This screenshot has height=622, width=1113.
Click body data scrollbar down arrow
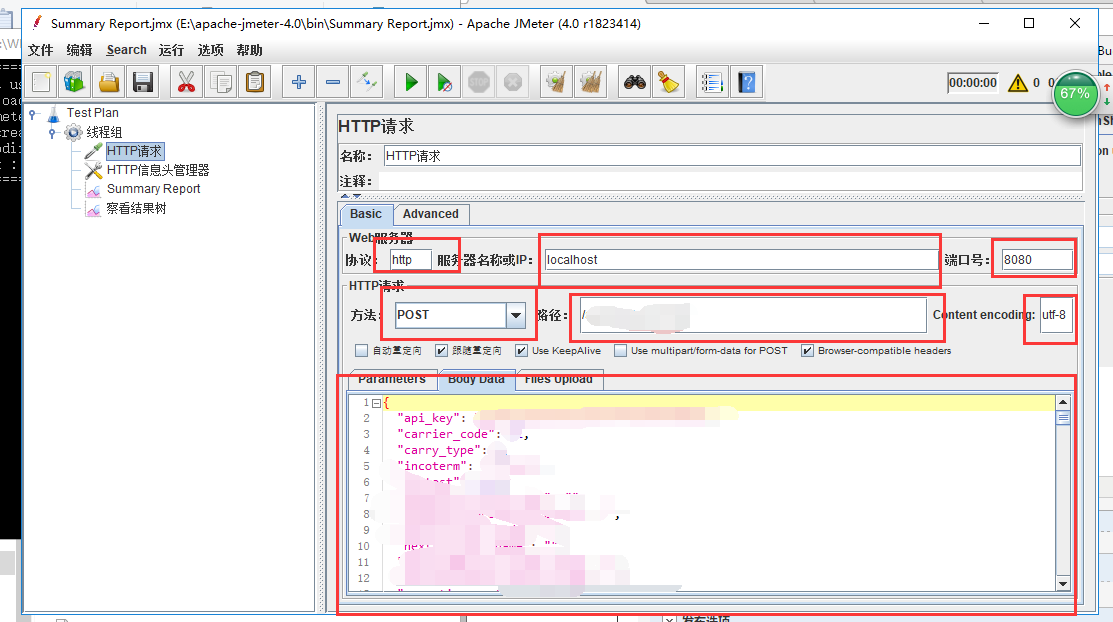(1063, 584)
